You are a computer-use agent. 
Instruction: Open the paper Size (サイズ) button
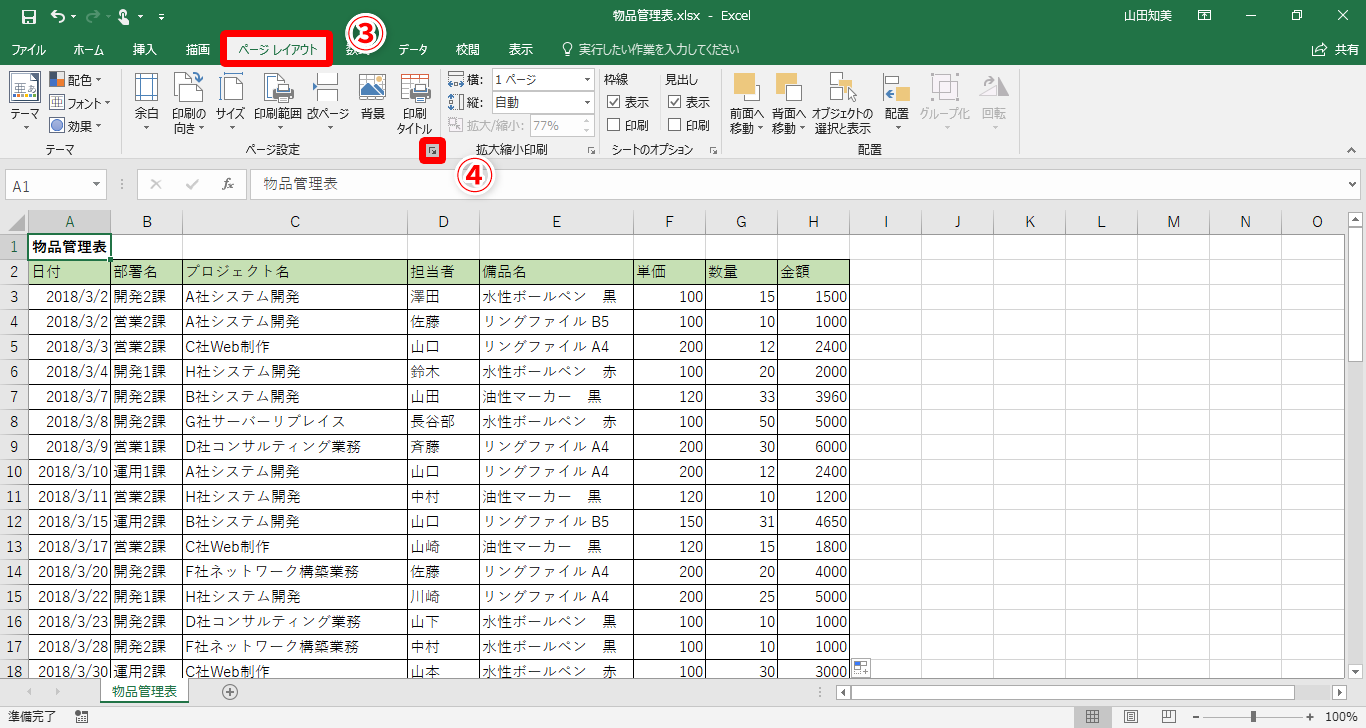(x=230, y=103)
